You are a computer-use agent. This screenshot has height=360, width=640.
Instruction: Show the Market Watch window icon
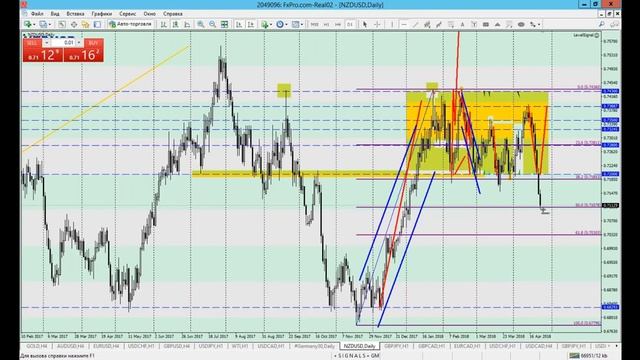click(62, 24)
